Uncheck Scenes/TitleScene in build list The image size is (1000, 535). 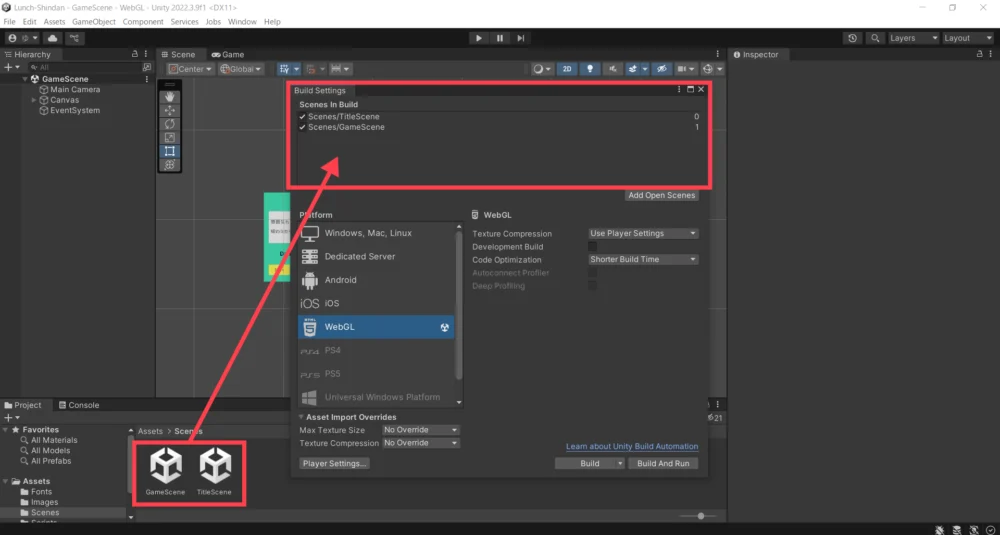click(302, 117)
